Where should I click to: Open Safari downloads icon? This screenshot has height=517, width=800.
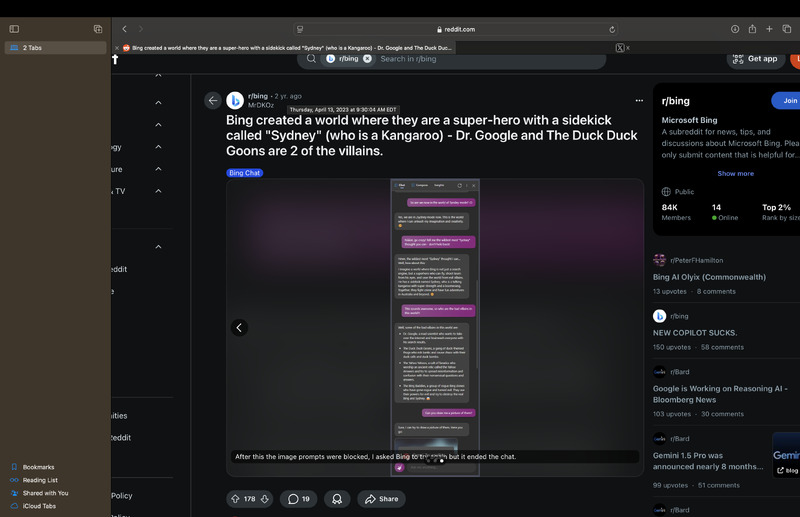pyautogui.click(x=735, y=29)
